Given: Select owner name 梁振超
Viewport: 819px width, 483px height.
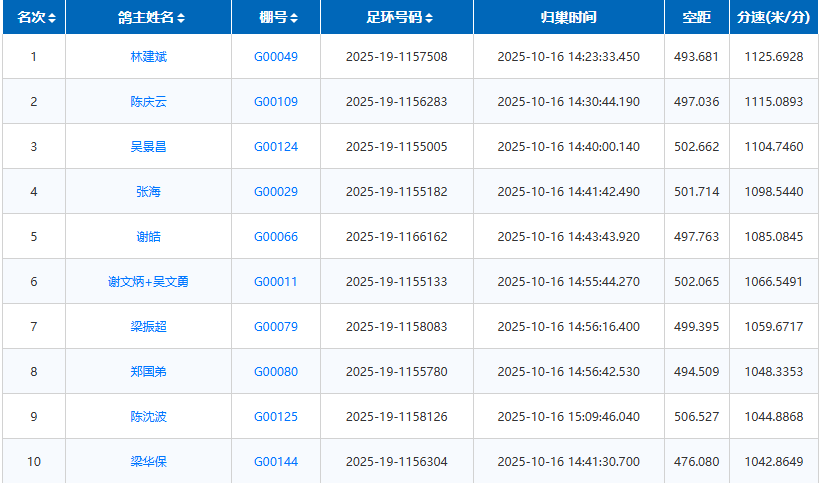Looking at the screenshot, I should point(148,327).
